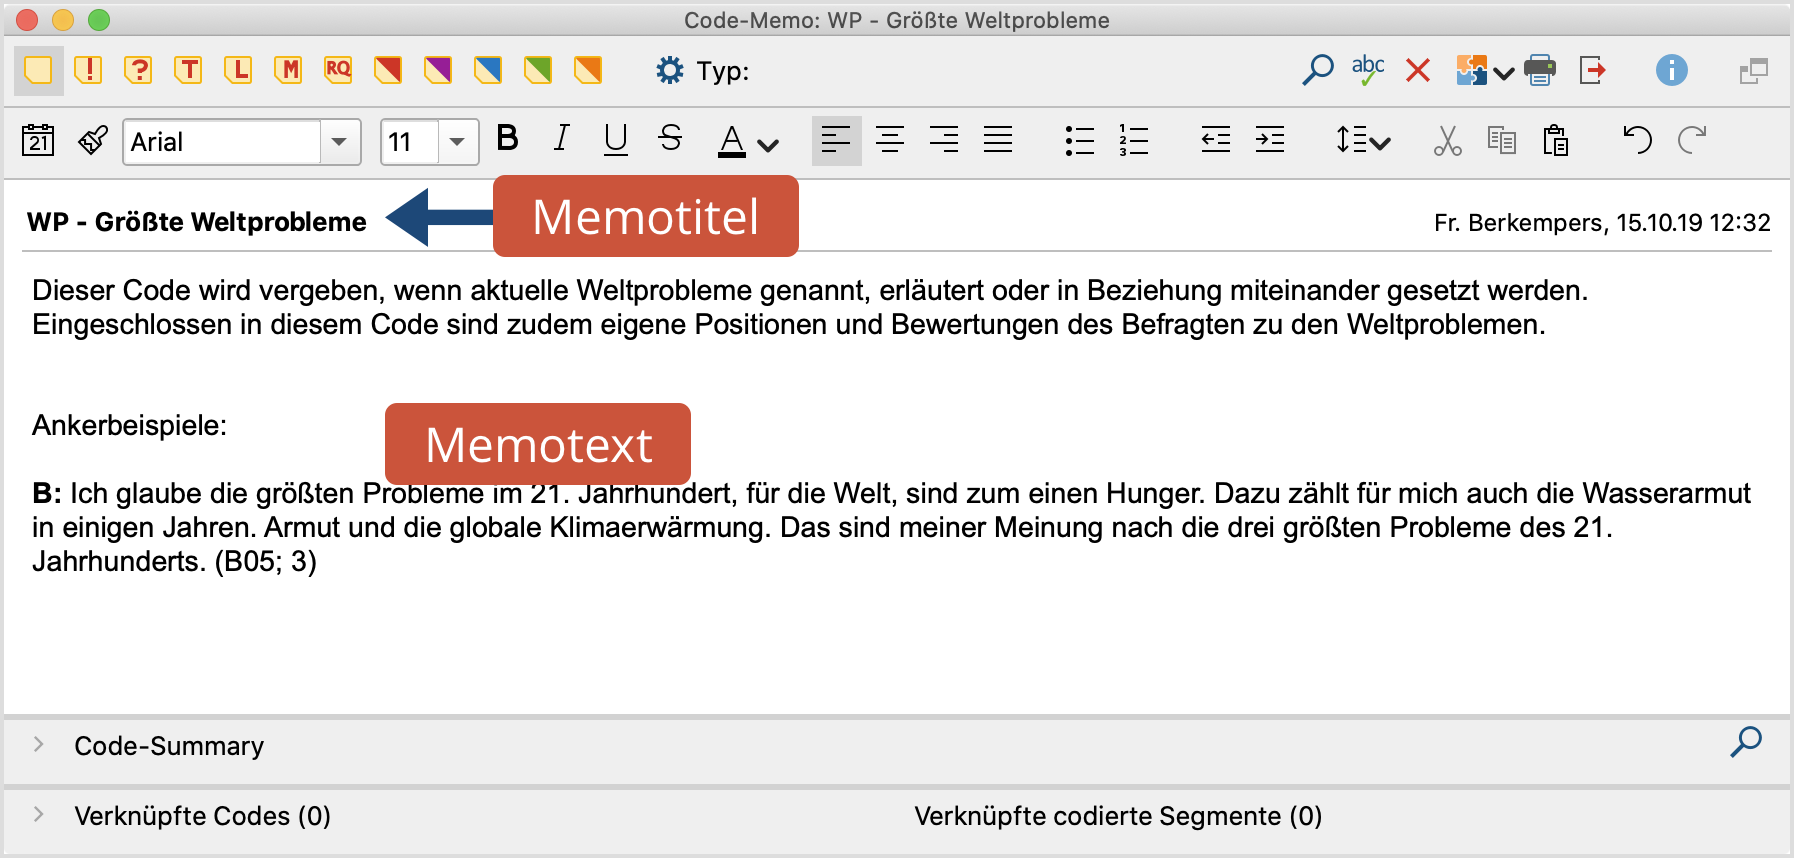Align text left
The width and height of the screenshot is (1794, 858).
(836, 140)
